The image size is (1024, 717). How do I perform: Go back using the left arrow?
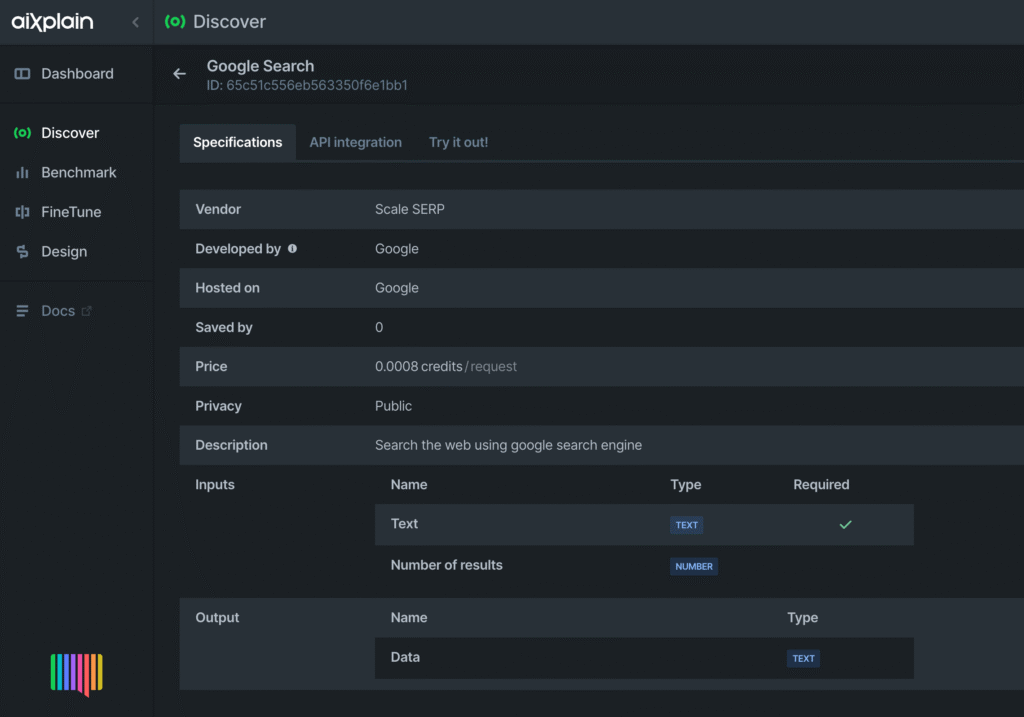(x=180, y=74)
